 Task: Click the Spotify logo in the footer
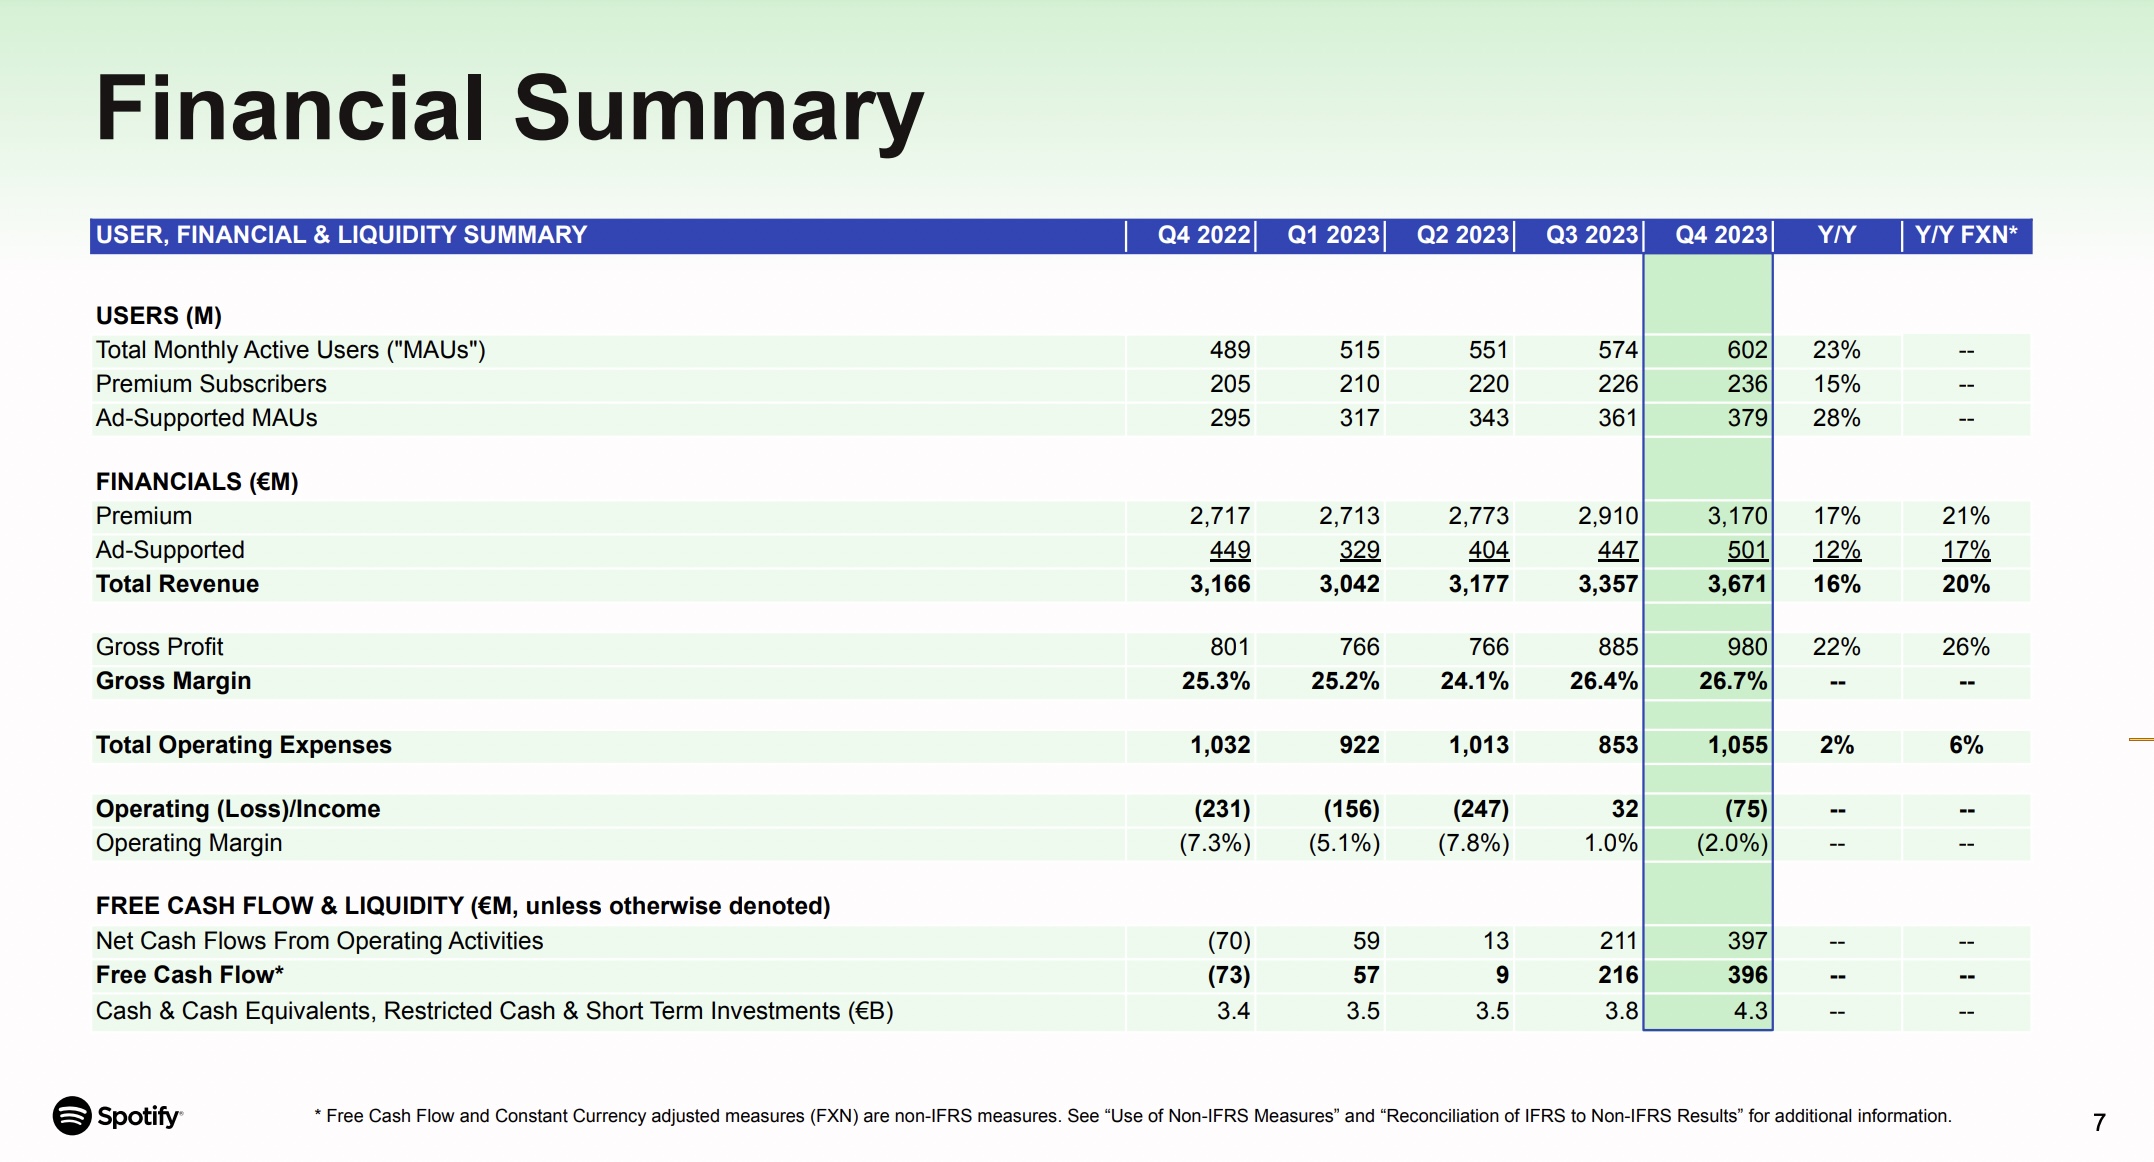117,1115
